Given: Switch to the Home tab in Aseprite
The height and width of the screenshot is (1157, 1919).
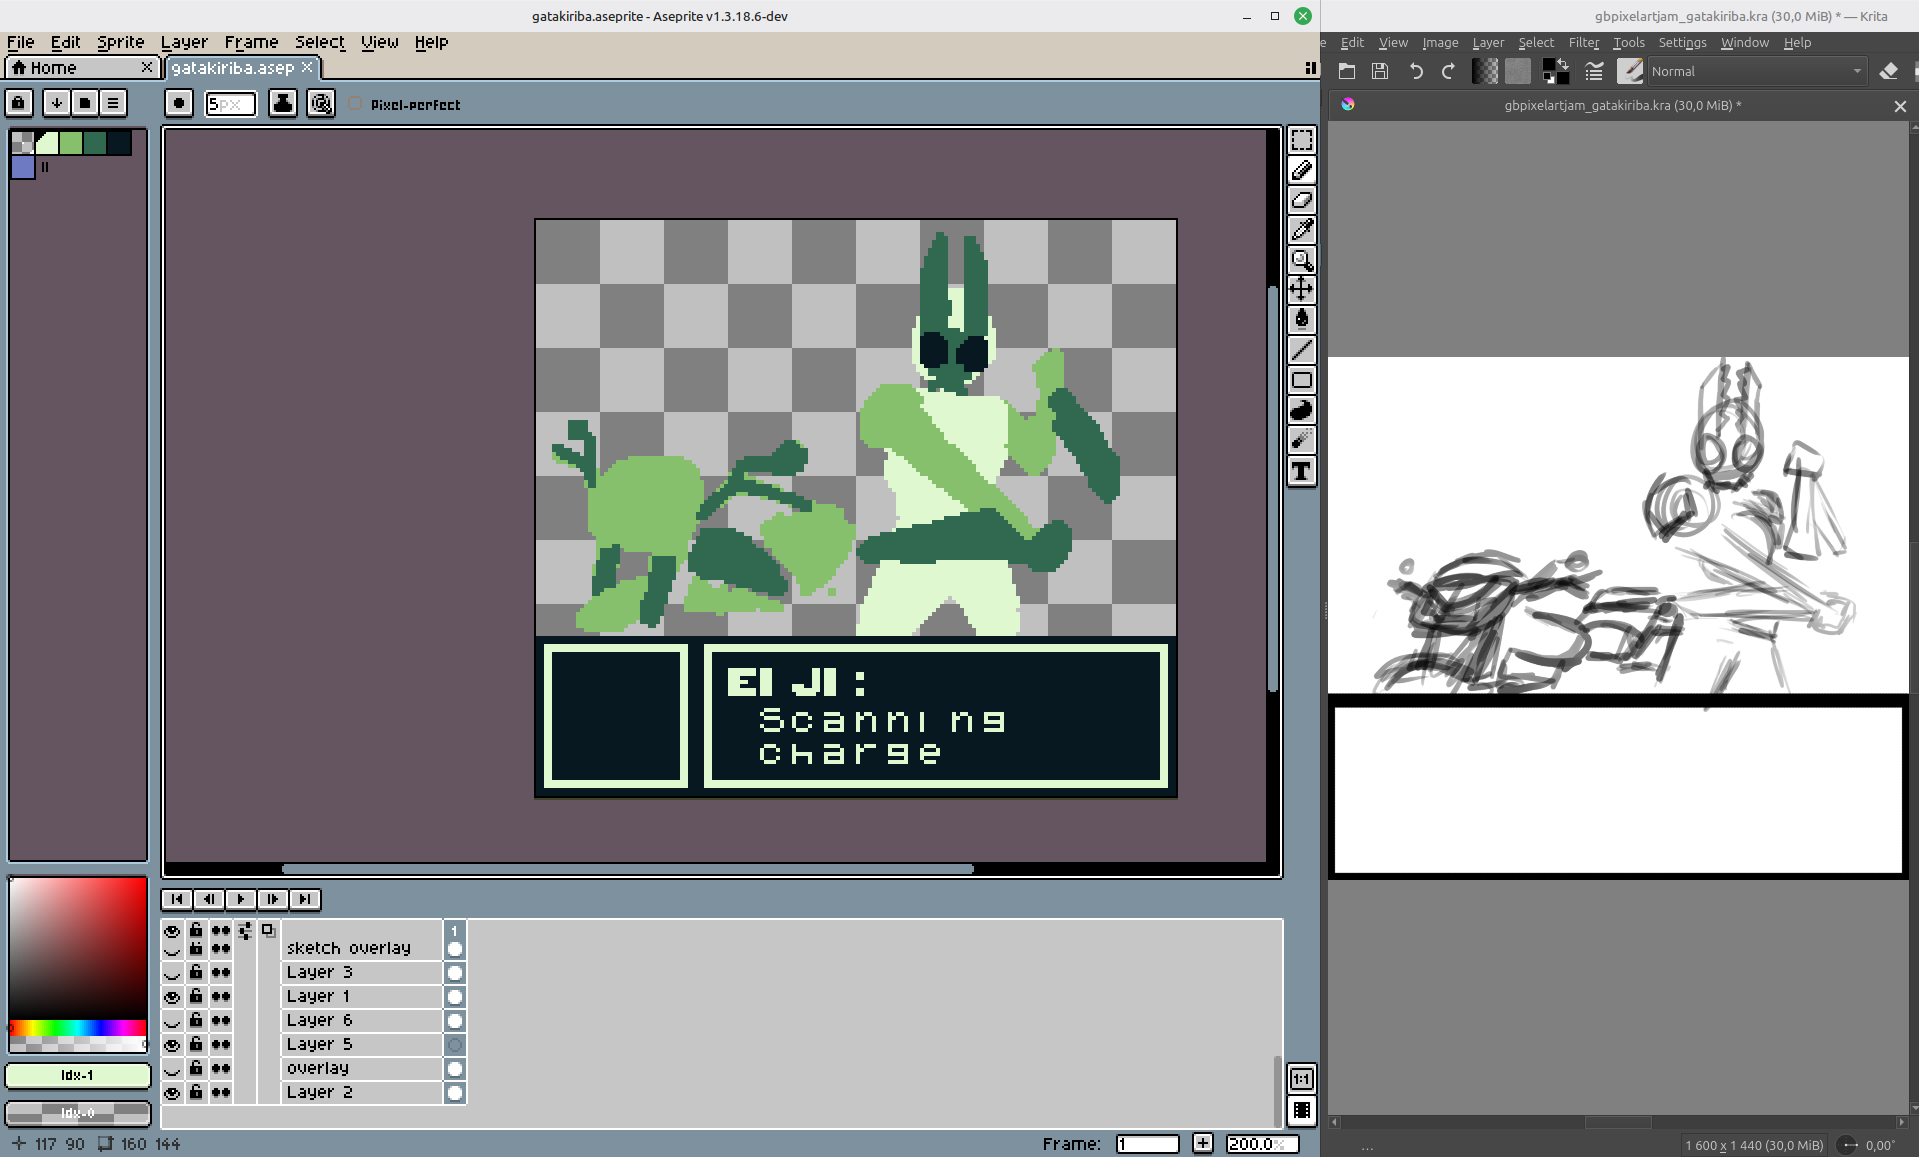Looking at the screenshot, I should (x=81, y=67).
